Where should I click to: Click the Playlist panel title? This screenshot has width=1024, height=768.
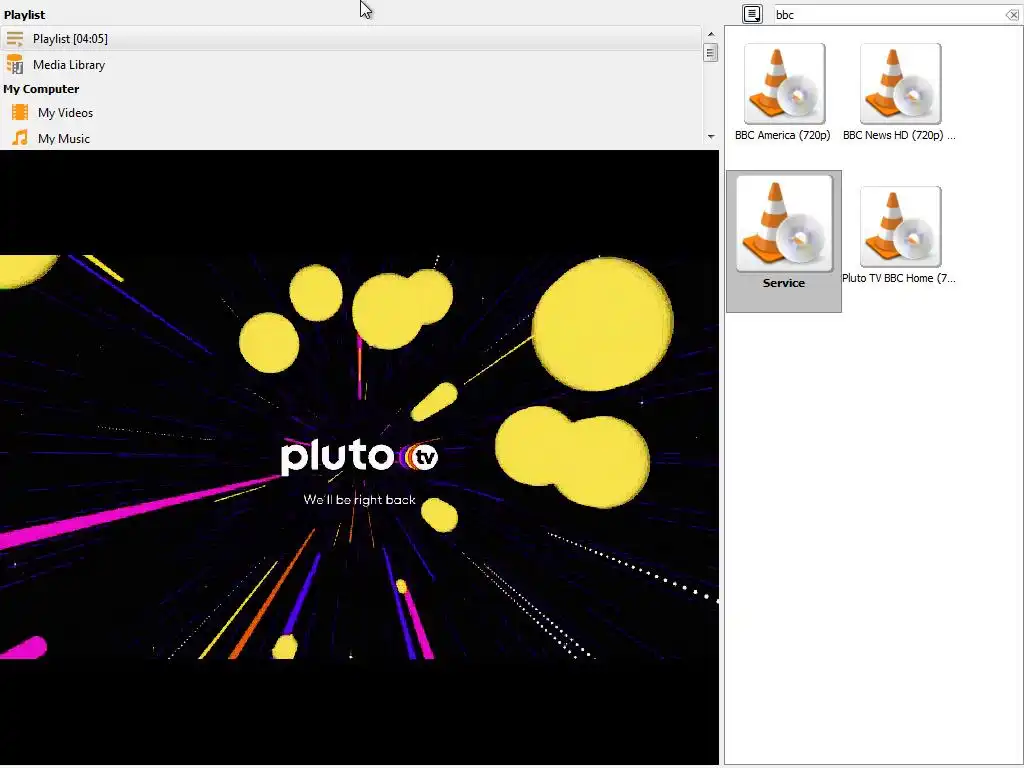coord(25,14)
